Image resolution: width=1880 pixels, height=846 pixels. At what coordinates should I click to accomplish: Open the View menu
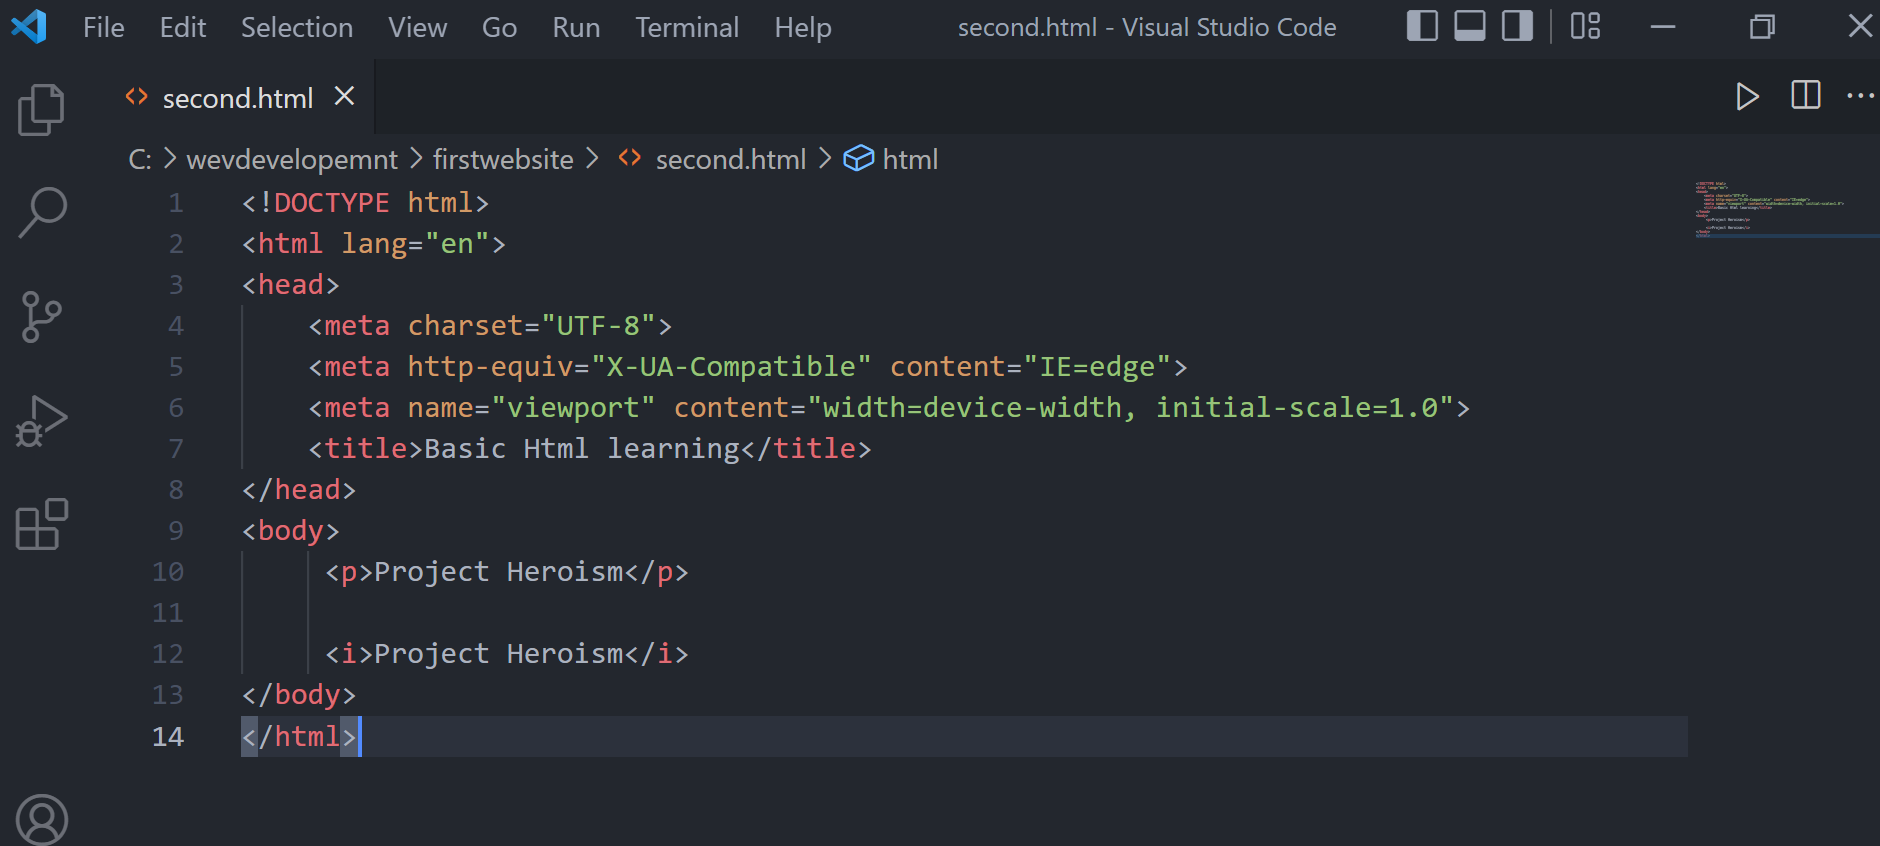pyautogui.click(x=418, y=27)
